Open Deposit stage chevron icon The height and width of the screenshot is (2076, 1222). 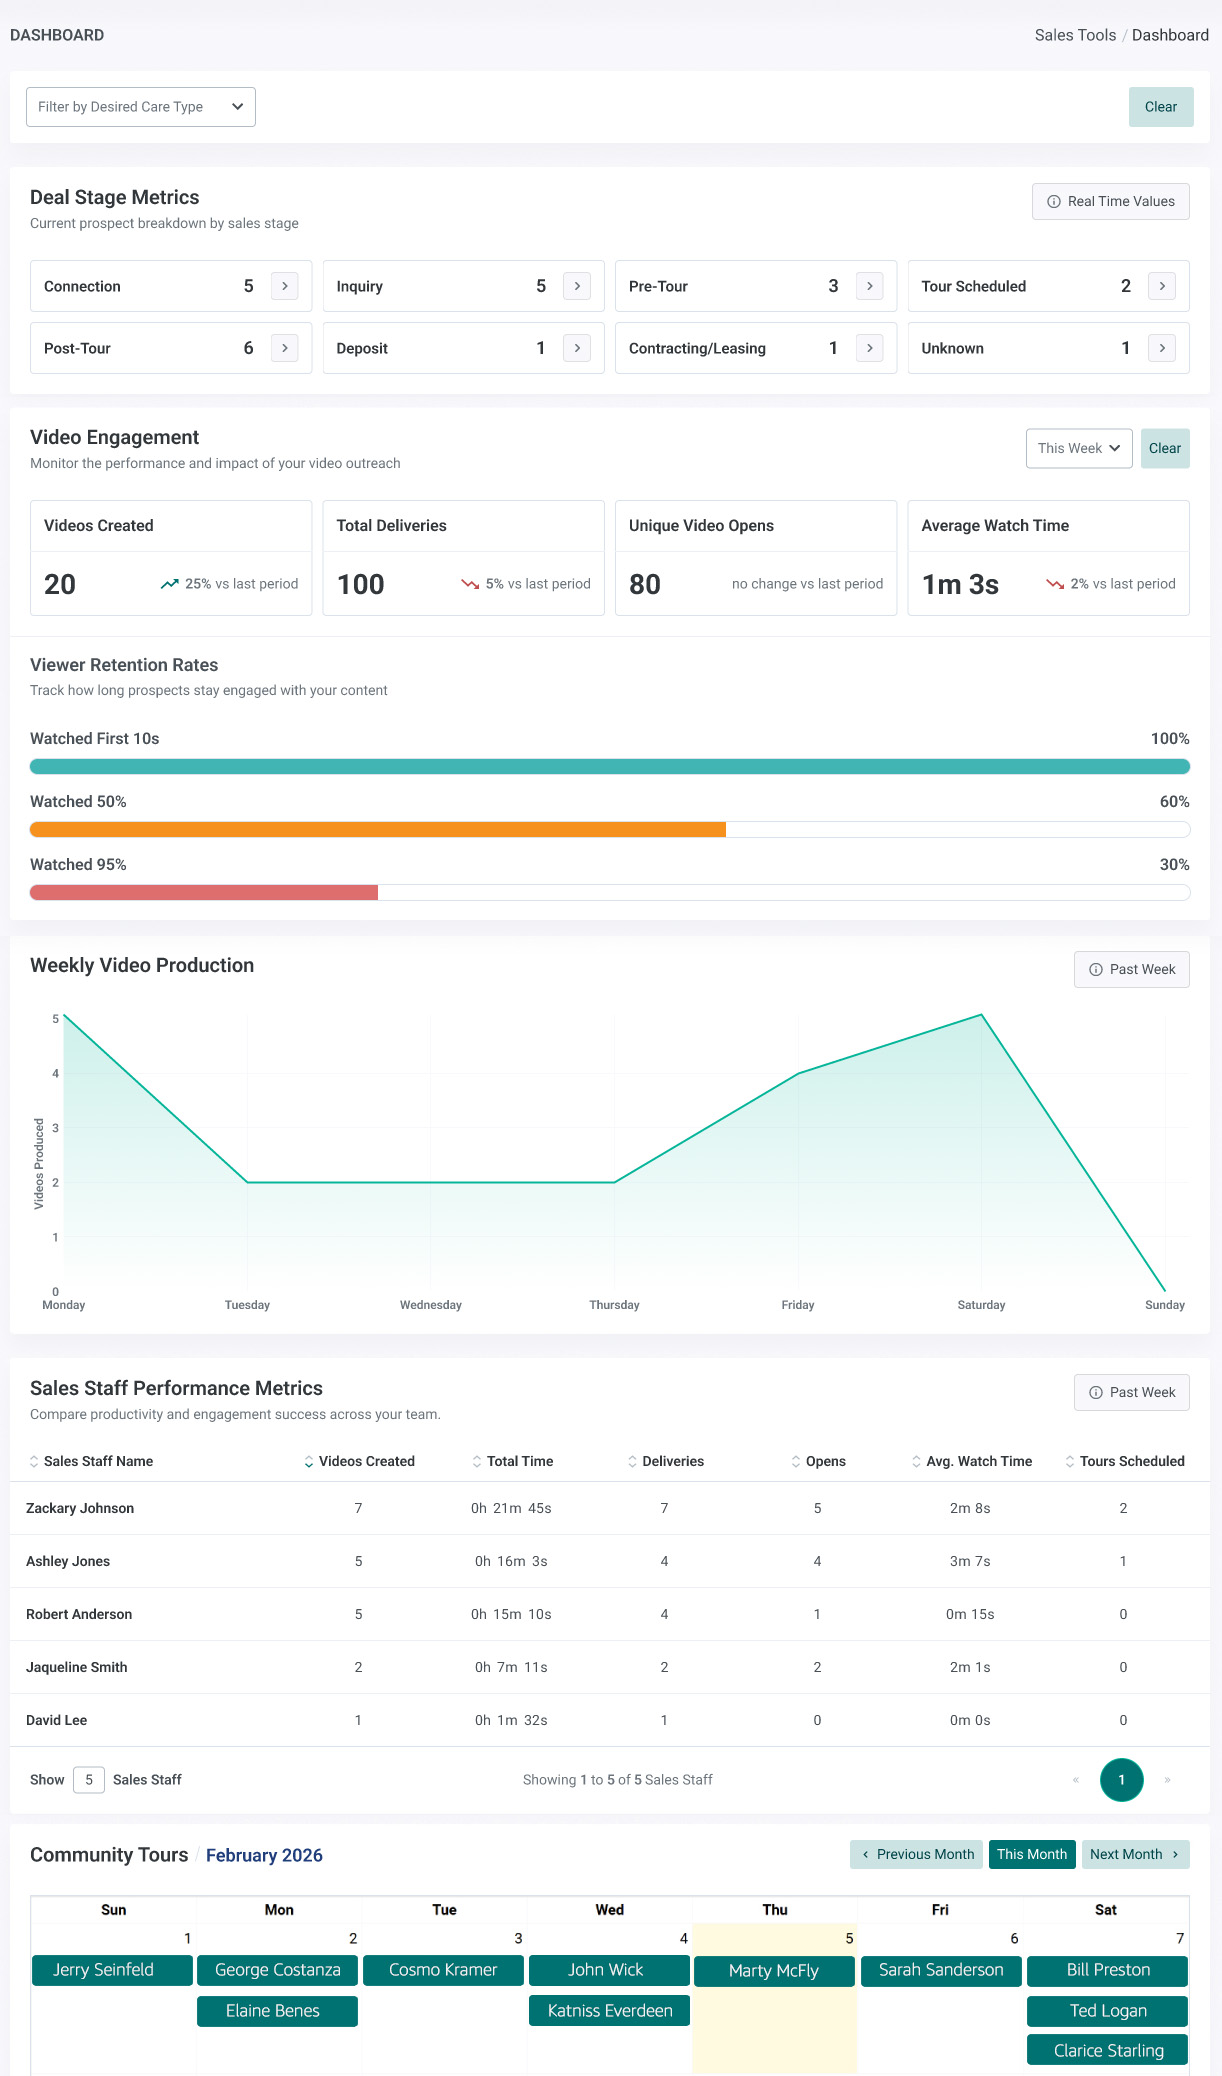tap(577, 348)
